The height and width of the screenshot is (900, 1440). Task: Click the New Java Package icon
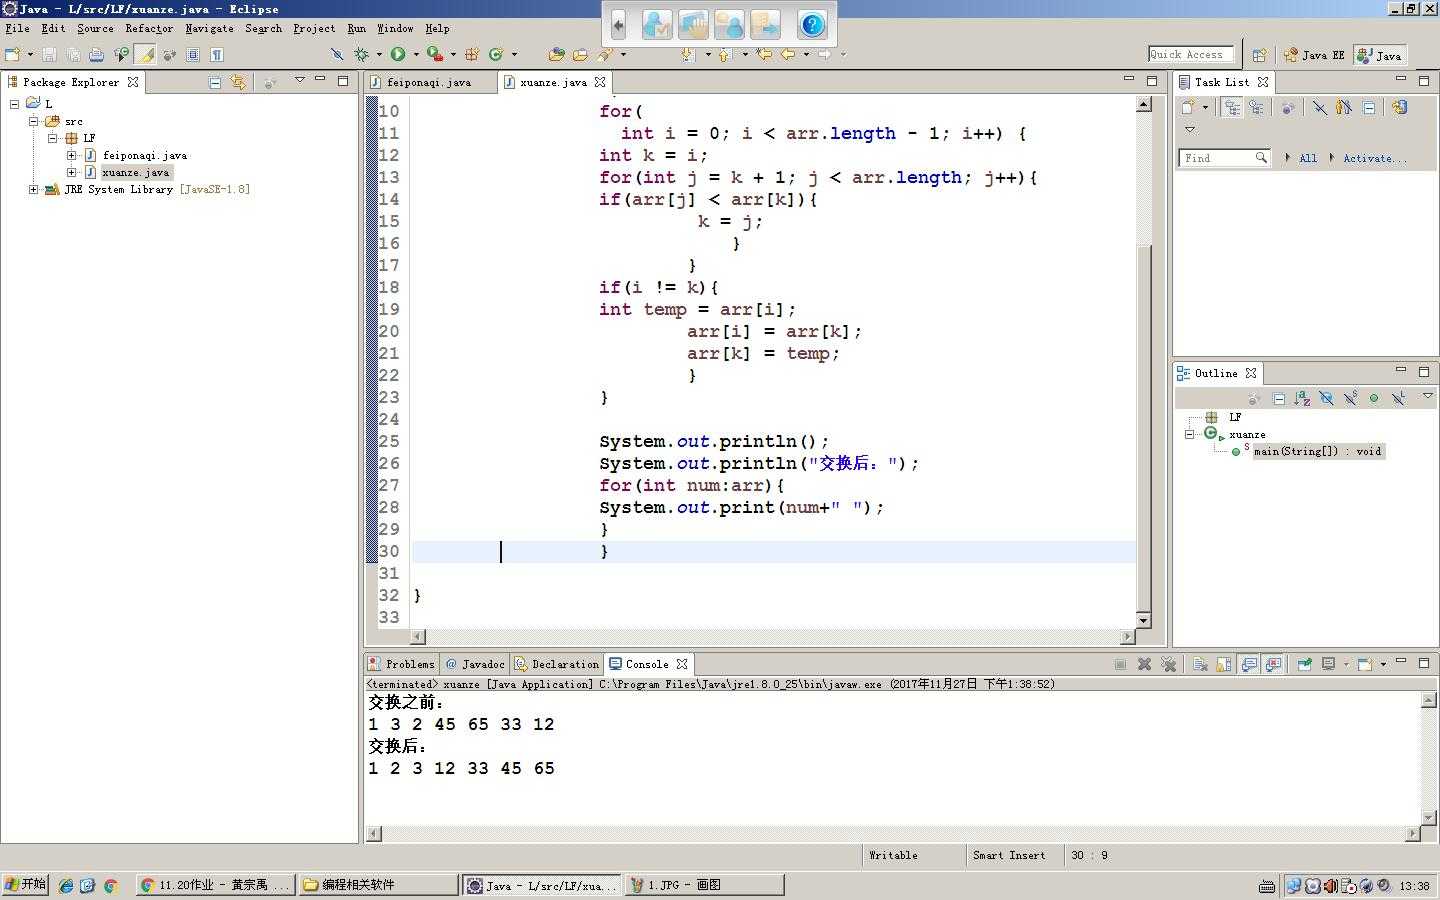click(x=471, y=54)
